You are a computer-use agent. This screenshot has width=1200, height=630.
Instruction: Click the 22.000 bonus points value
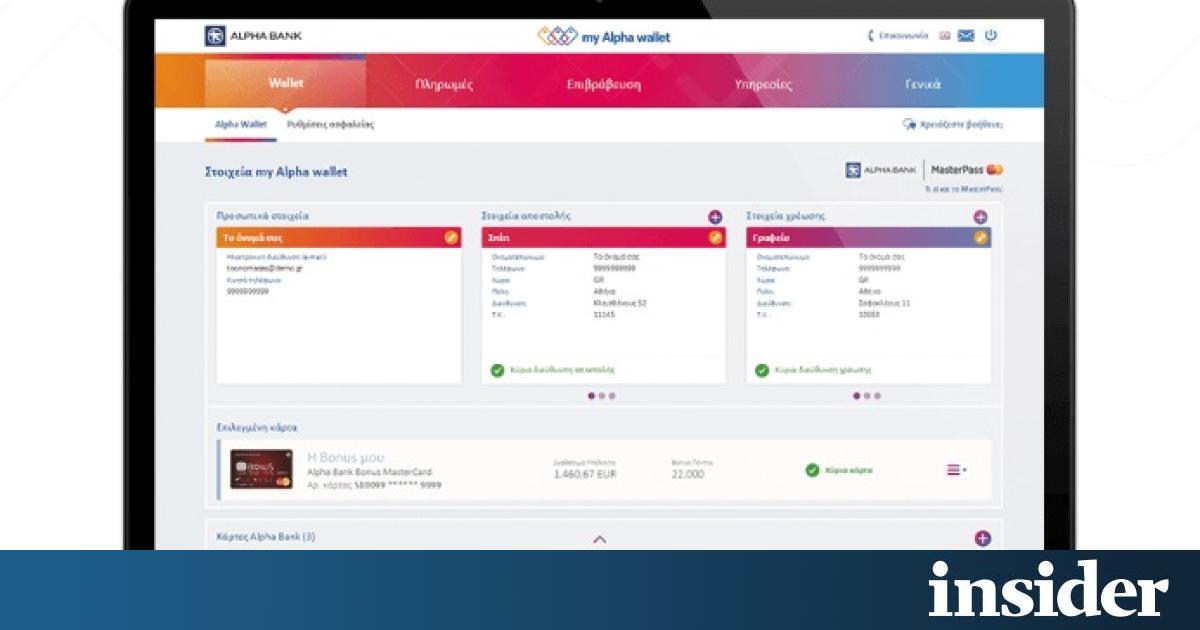tap(688, 474)
